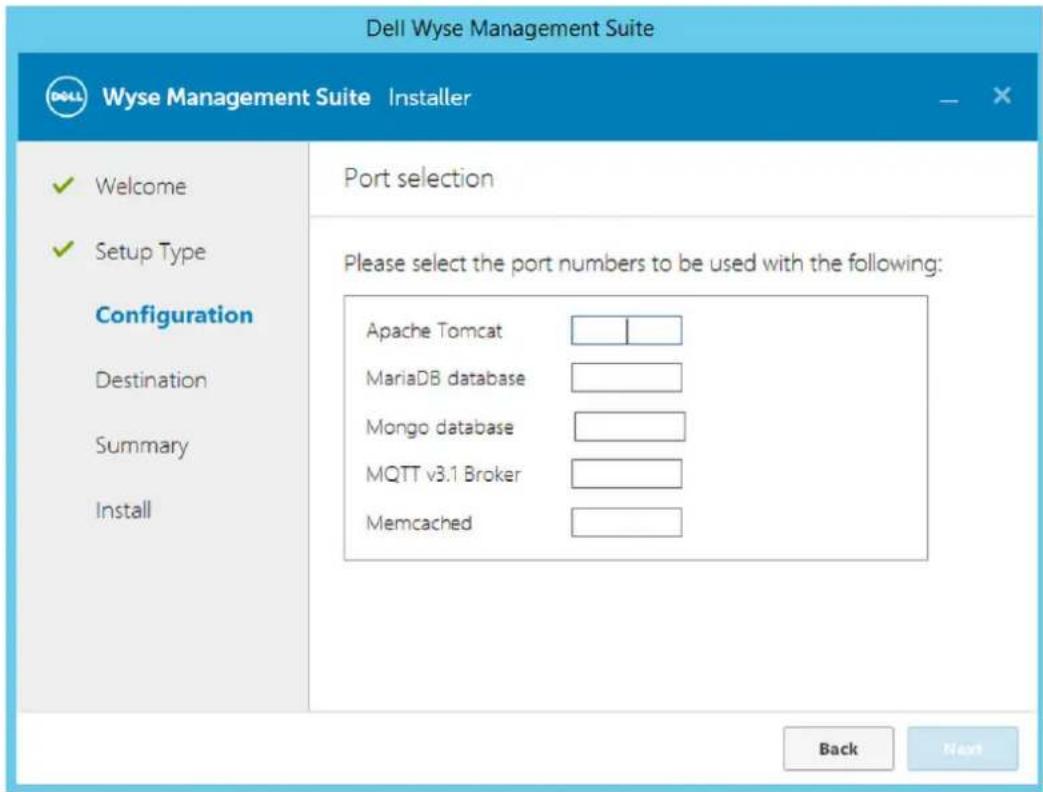
Task: Click the Next button
Action: [963, 749]
